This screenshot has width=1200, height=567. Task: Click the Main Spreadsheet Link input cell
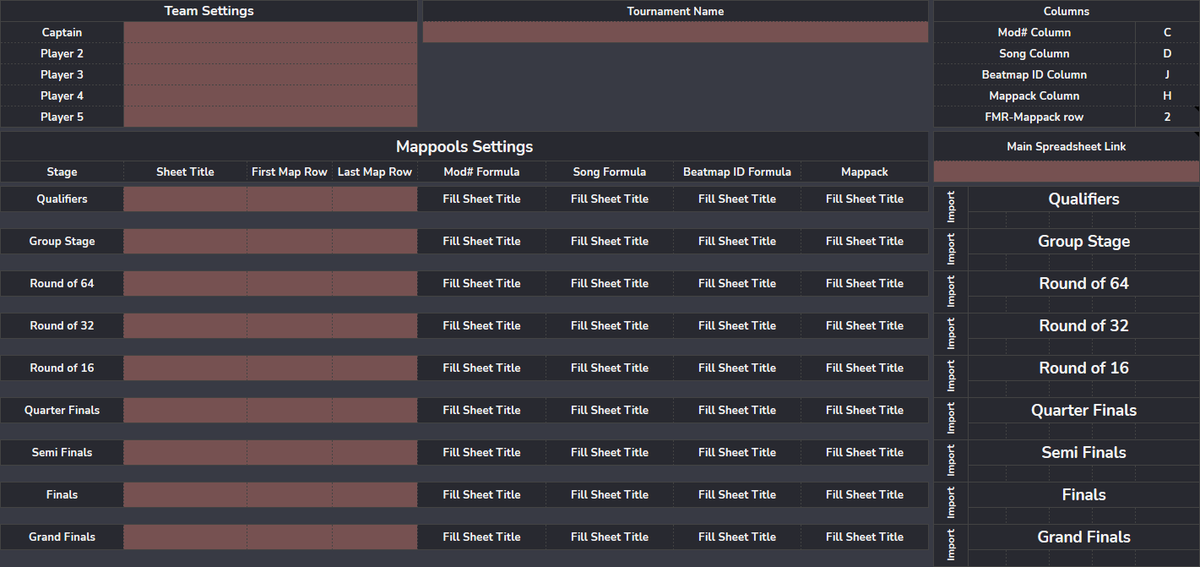1066,171
